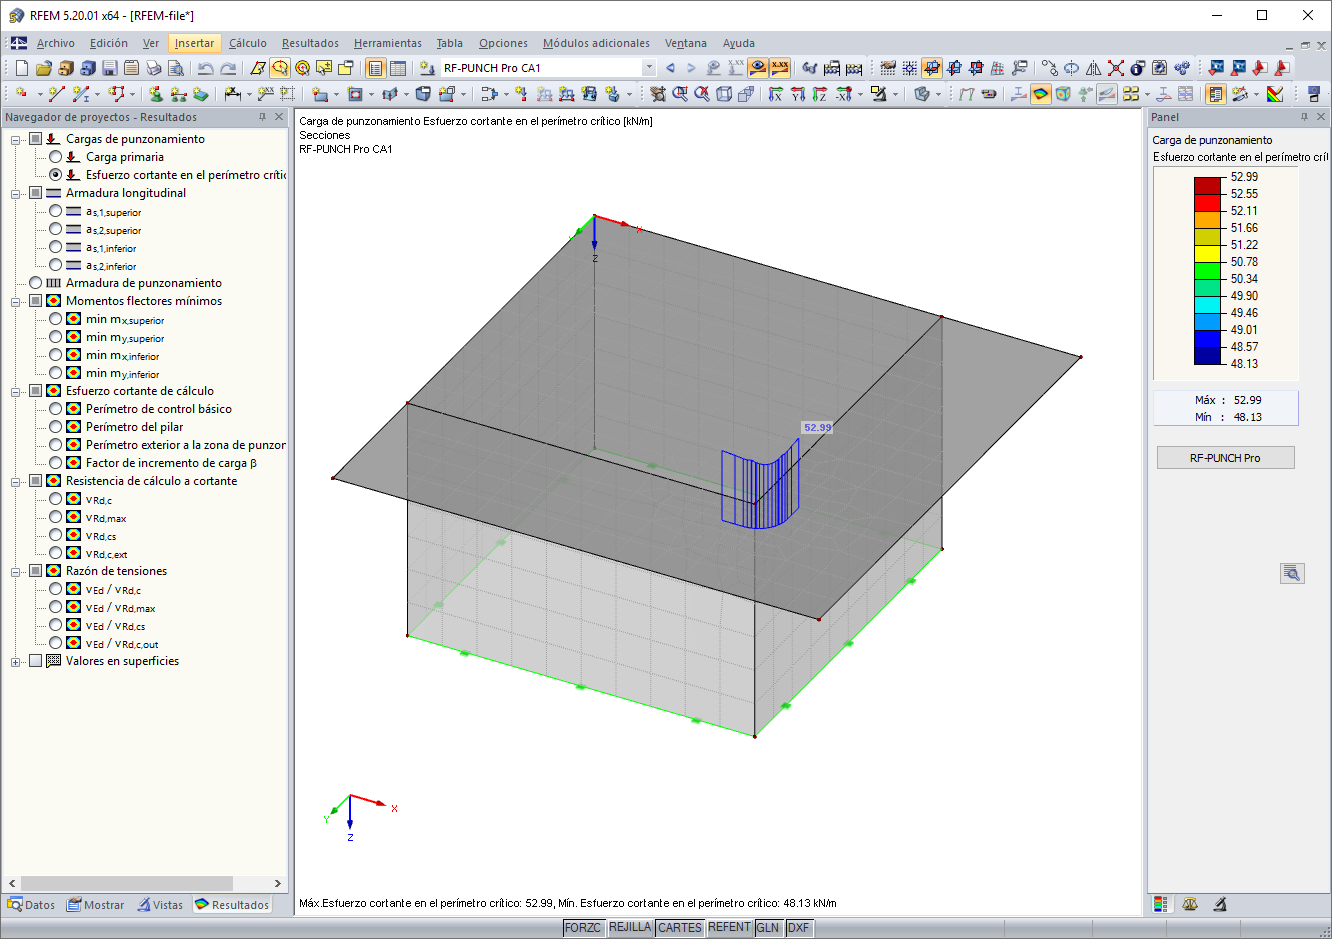Viewport: 1332px width, 939px height.
Task: Print using the printer icon
Action: click(x=154, y=68)
